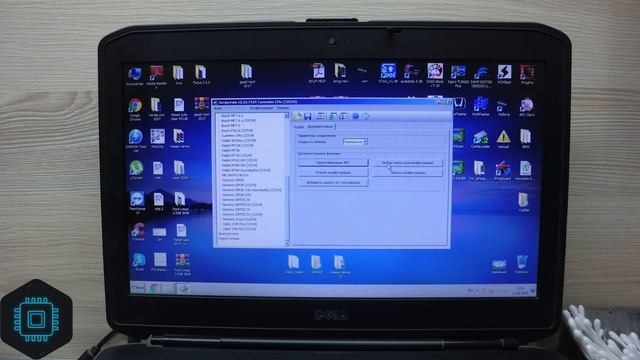
Task: Select Siemens SIM2K Kia-Hyundai [CECM] entry
Action: [x=252, y=190]
